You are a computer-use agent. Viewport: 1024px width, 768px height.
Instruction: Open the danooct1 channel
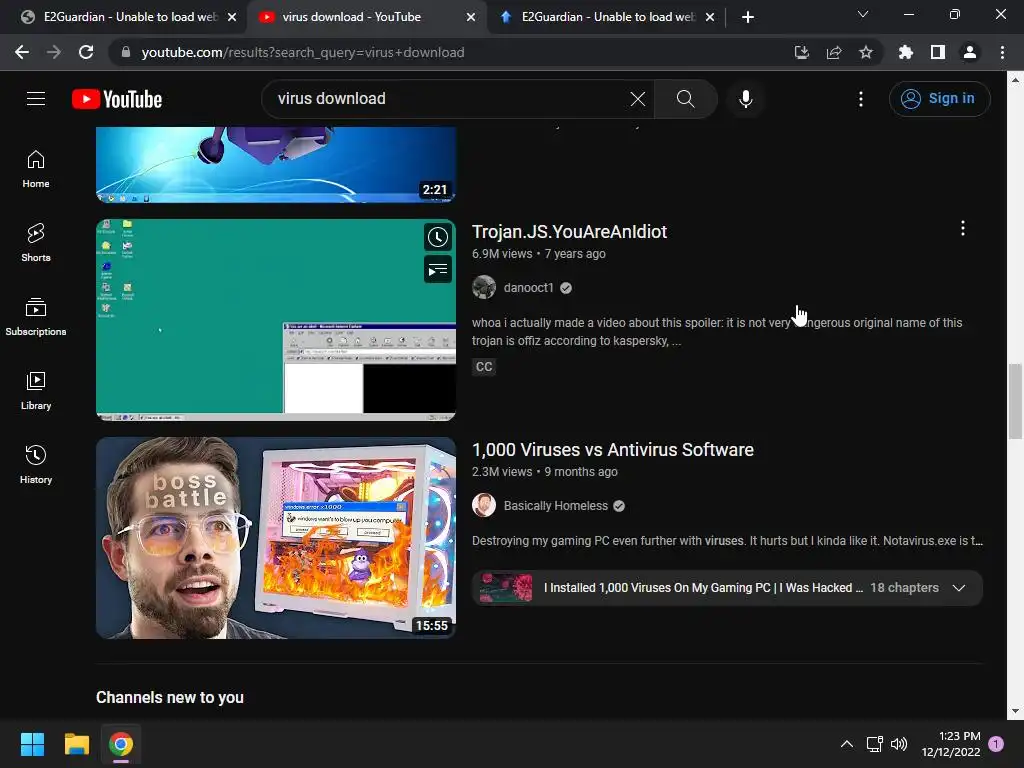pyautogui.click(x=528, y=288)
